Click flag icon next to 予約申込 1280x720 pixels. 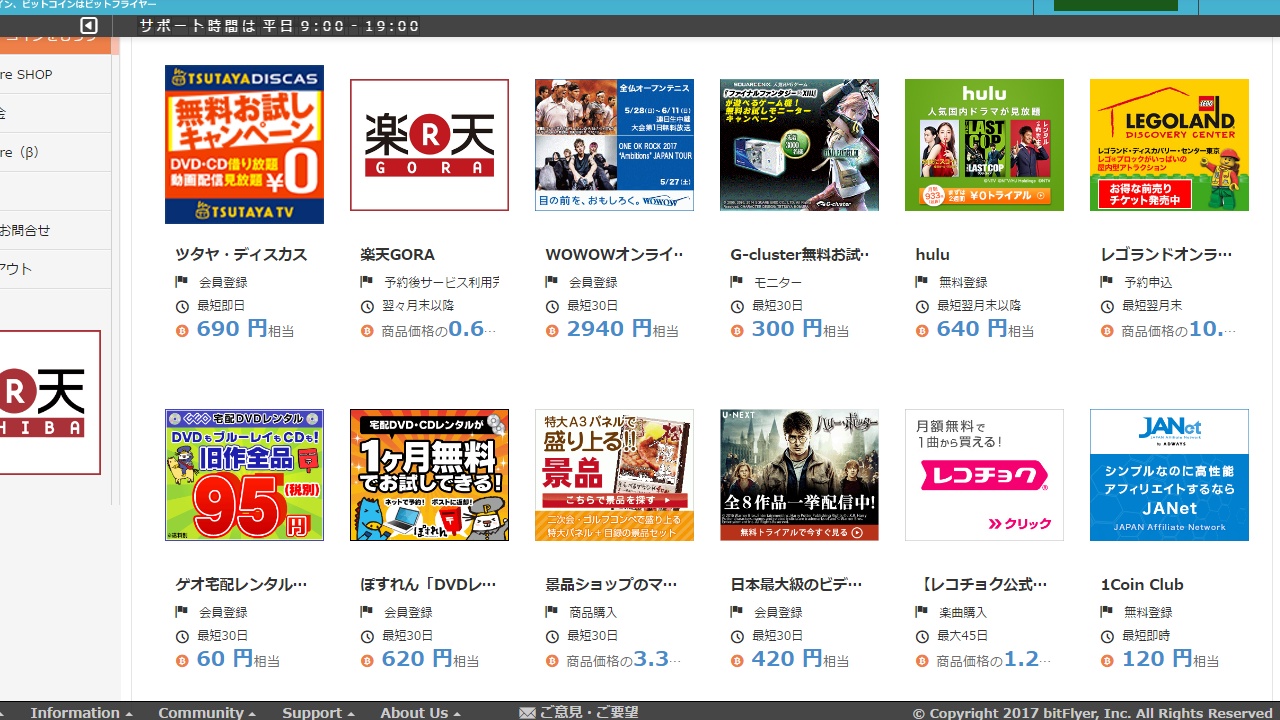1107,282
